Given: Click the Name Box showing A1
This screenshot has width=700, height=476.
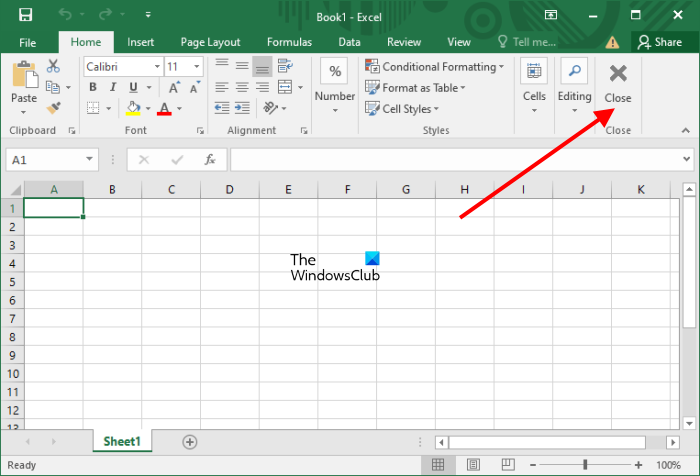Looking at the screenshot, I should (52, 160).
